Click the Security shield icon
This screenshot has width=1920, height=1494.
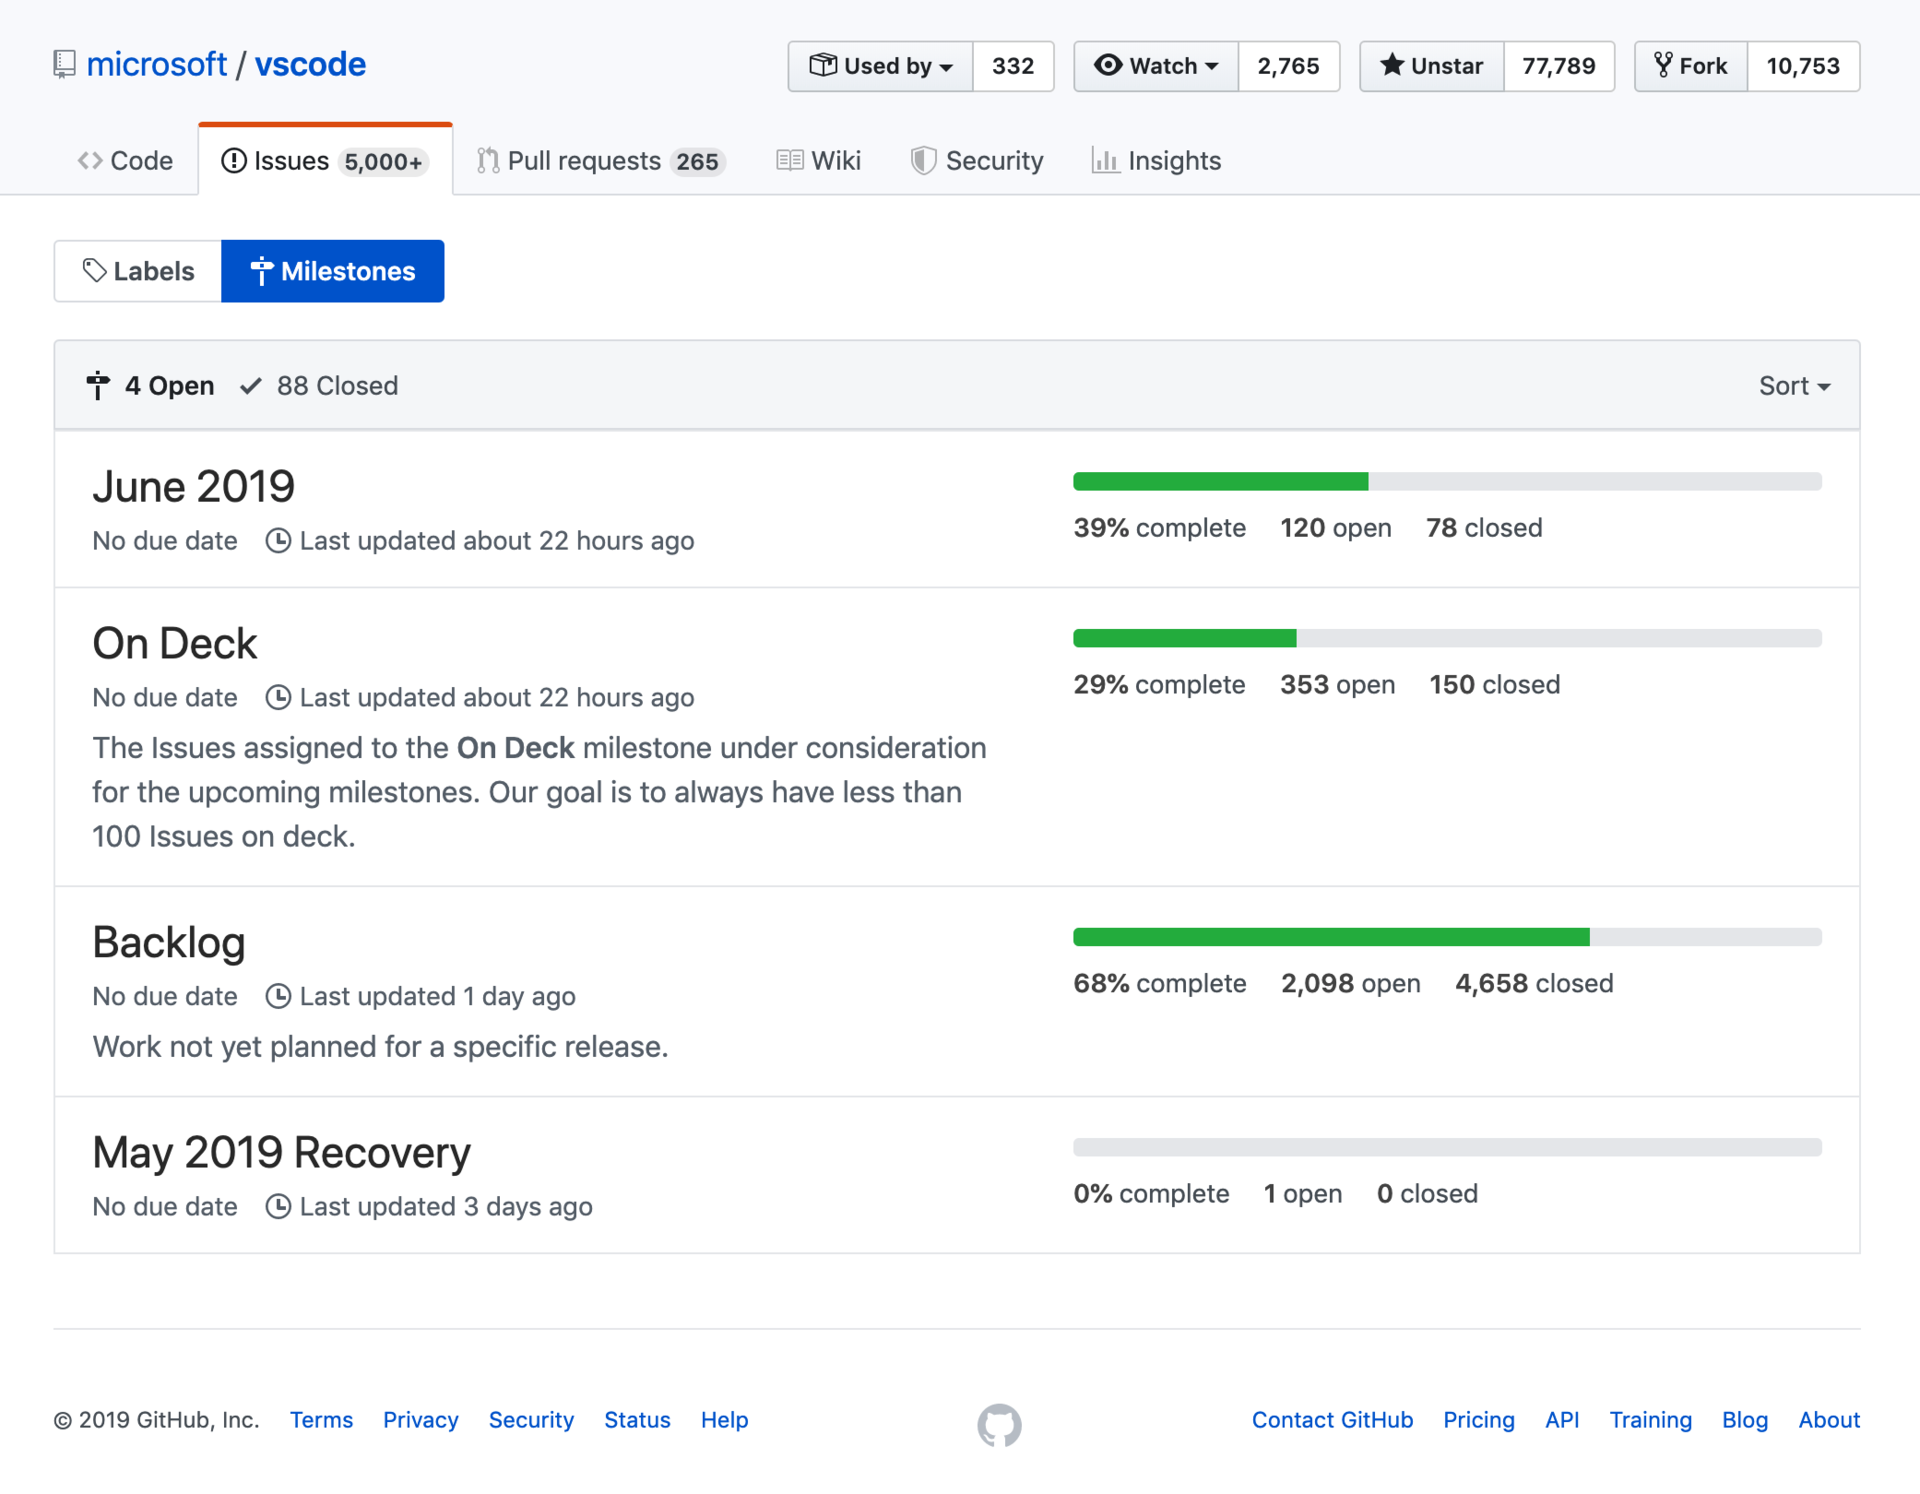click(x=922, y=161)
